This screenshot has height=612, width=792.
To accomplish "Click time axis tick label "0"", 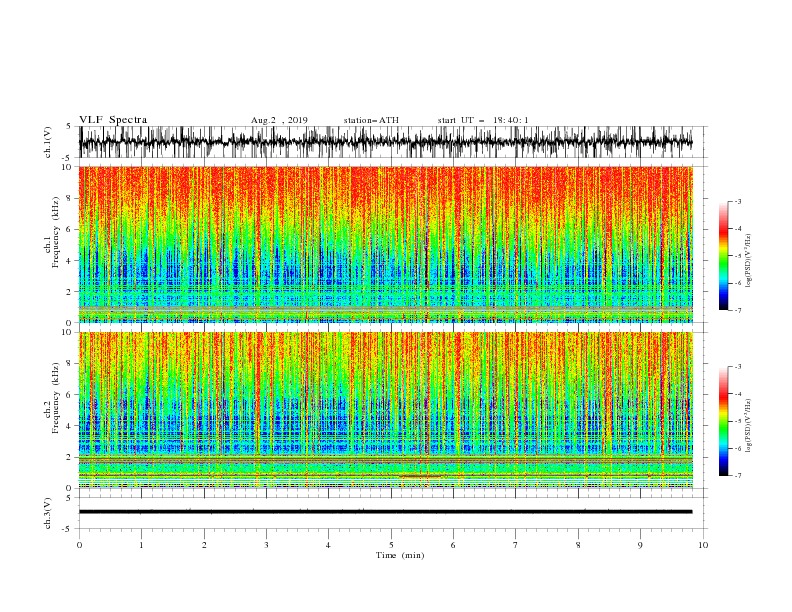I will click(79, 545).
